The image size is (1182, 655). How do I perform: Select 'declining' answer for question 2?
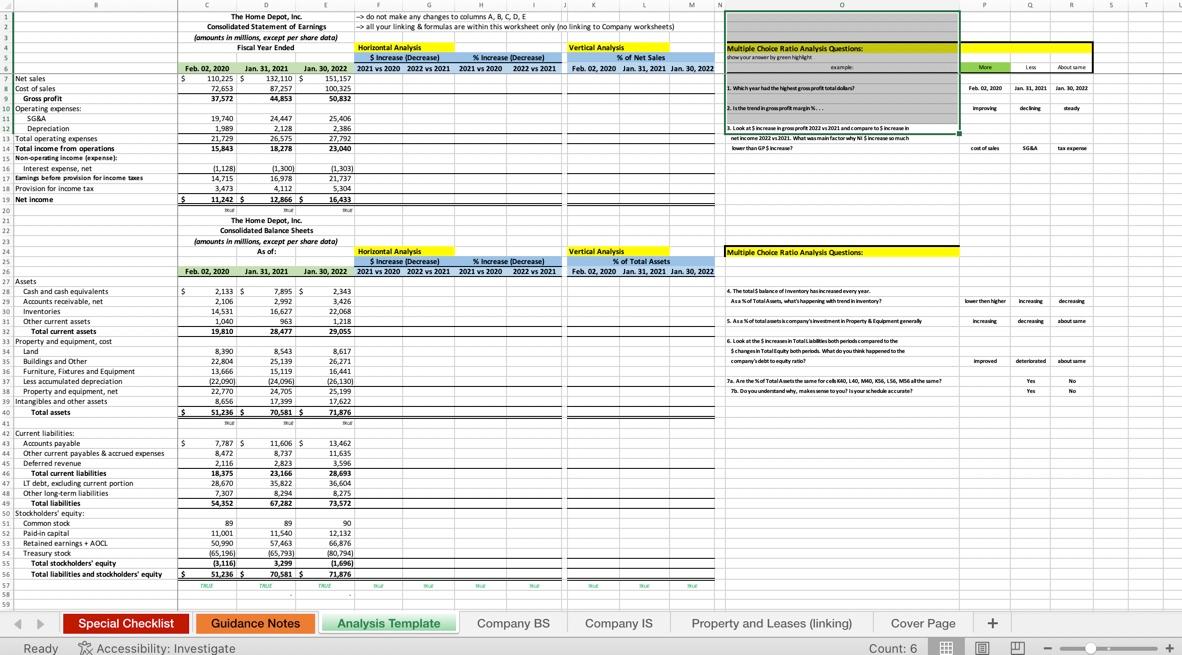(x=1030, y=109)
